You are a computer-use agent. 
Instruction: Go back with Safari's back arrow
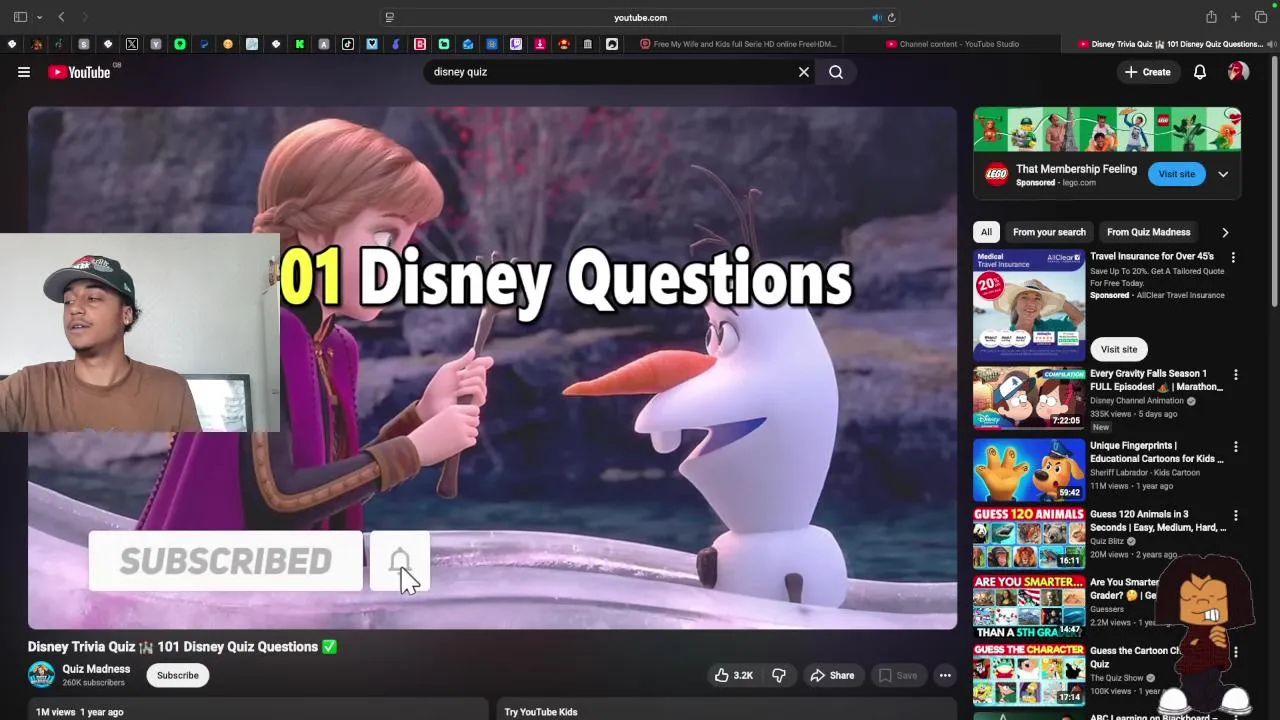pos(61,17)
